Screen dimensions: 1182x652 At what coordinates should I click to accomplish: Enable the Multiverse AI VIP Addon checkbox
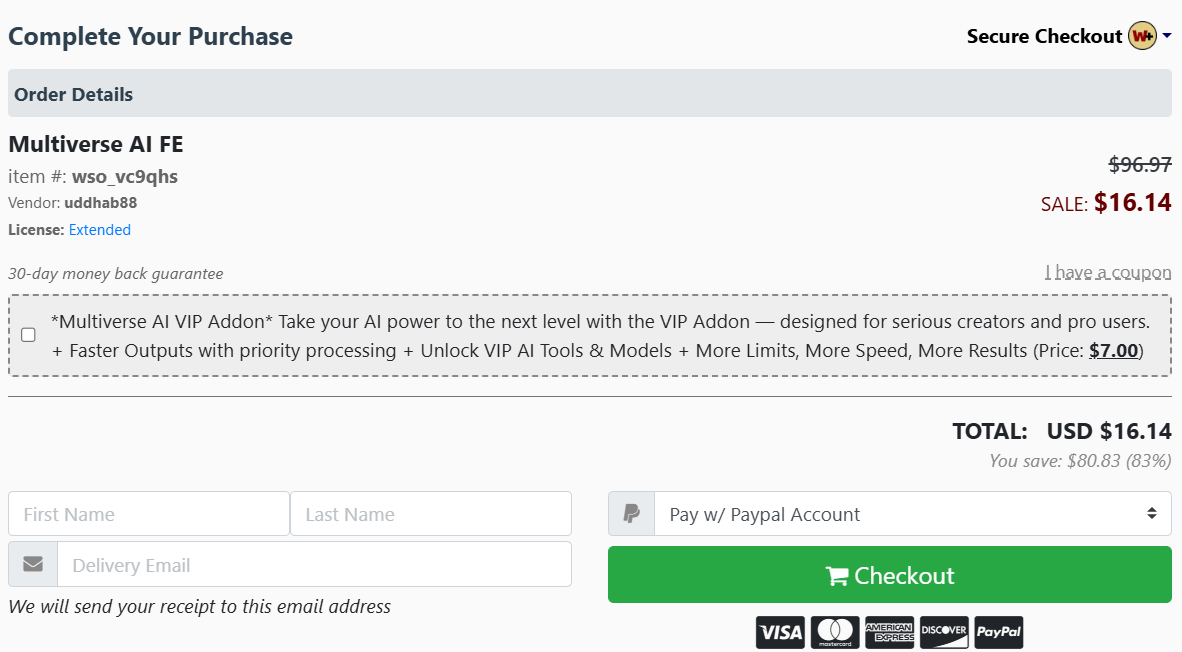tap(28, 335)
